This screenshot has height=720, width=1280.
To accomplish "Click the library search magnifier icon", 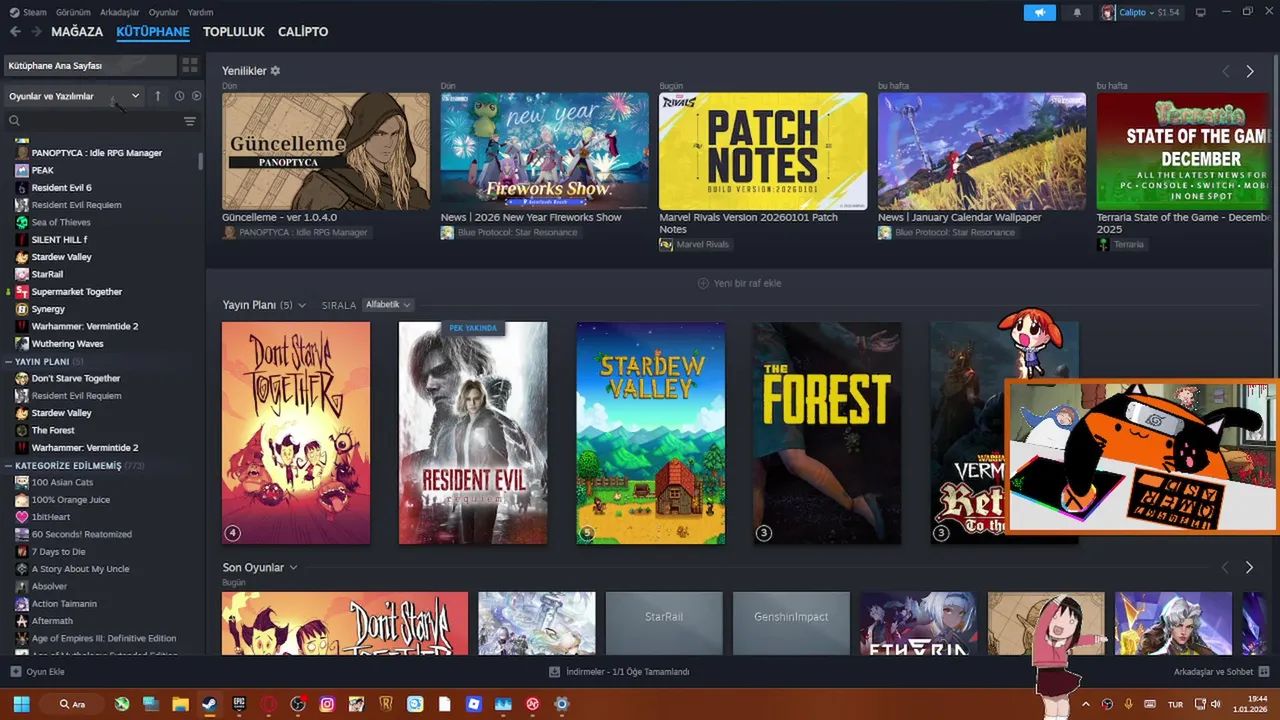I will click(x=14, y=121).
